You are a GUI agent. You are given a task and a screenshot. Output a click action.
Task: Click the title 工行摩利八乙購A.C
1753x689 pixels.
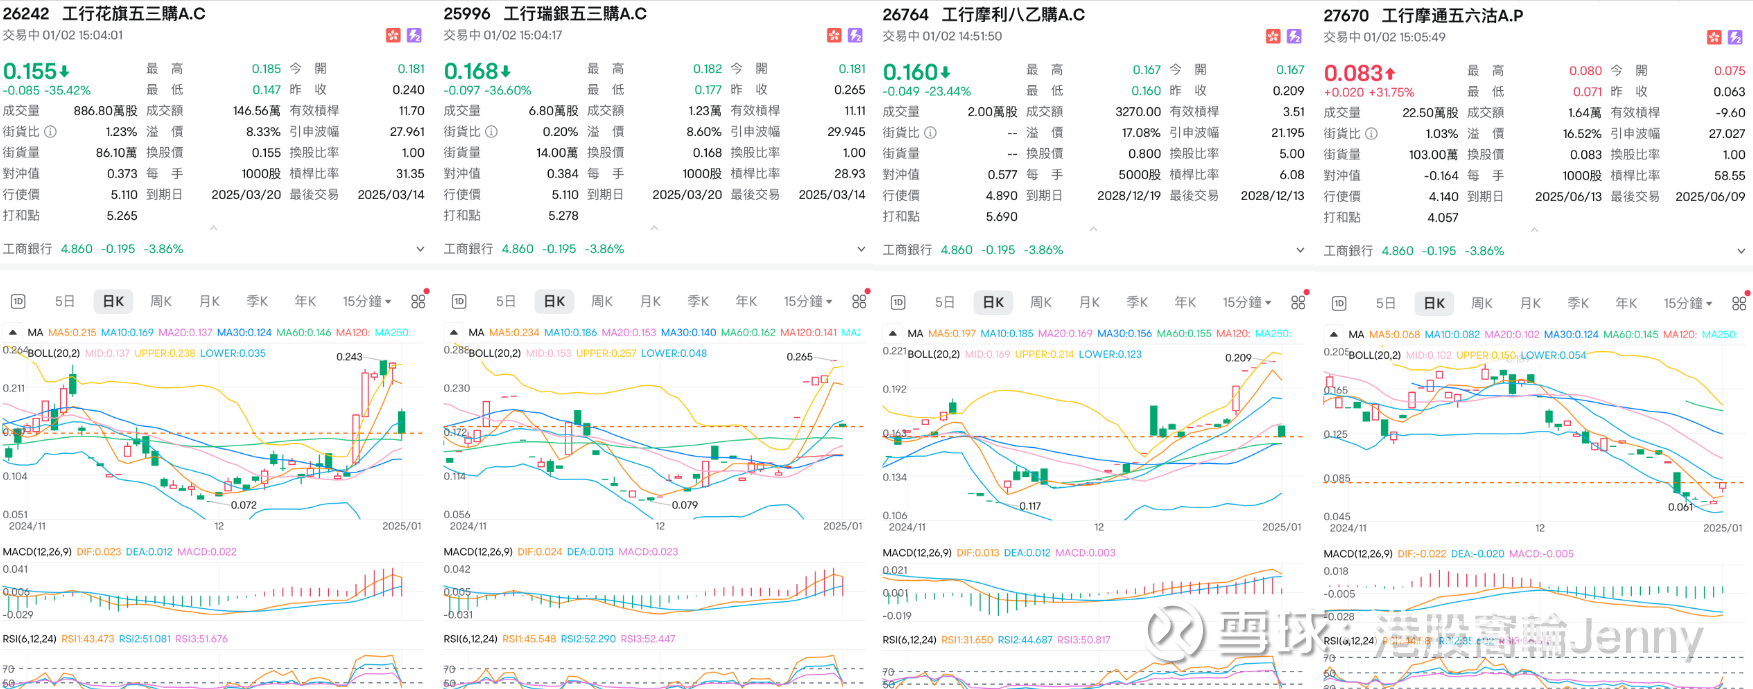(x=1013, y=15)
